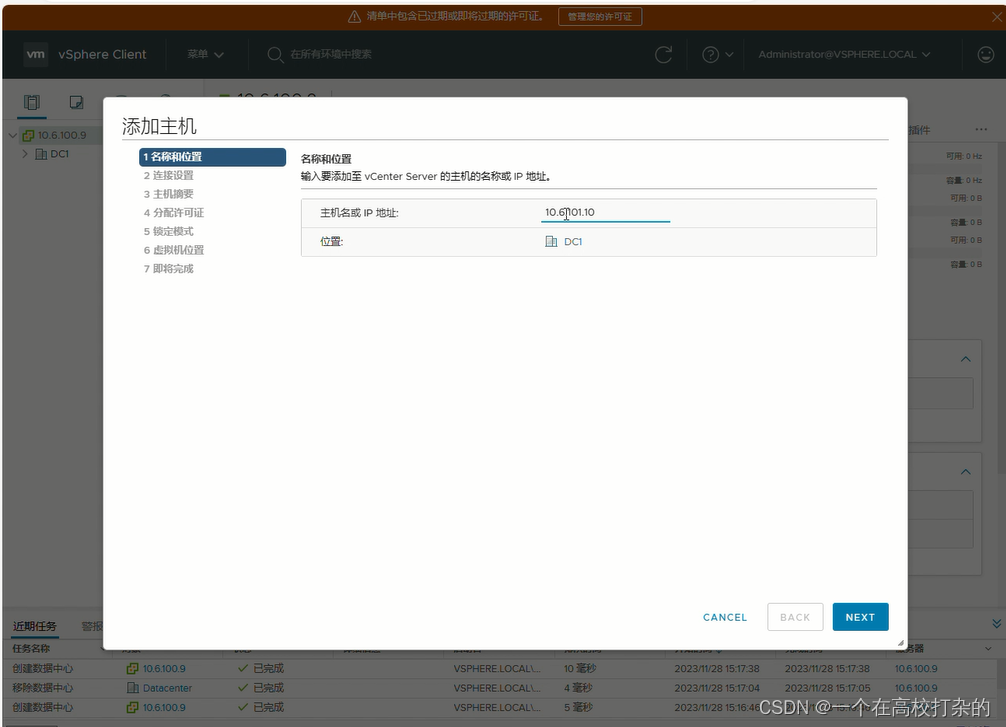Click the vSphere Client title
The height and width of the screenshot is (727, 1006).
tap(102, 55)
